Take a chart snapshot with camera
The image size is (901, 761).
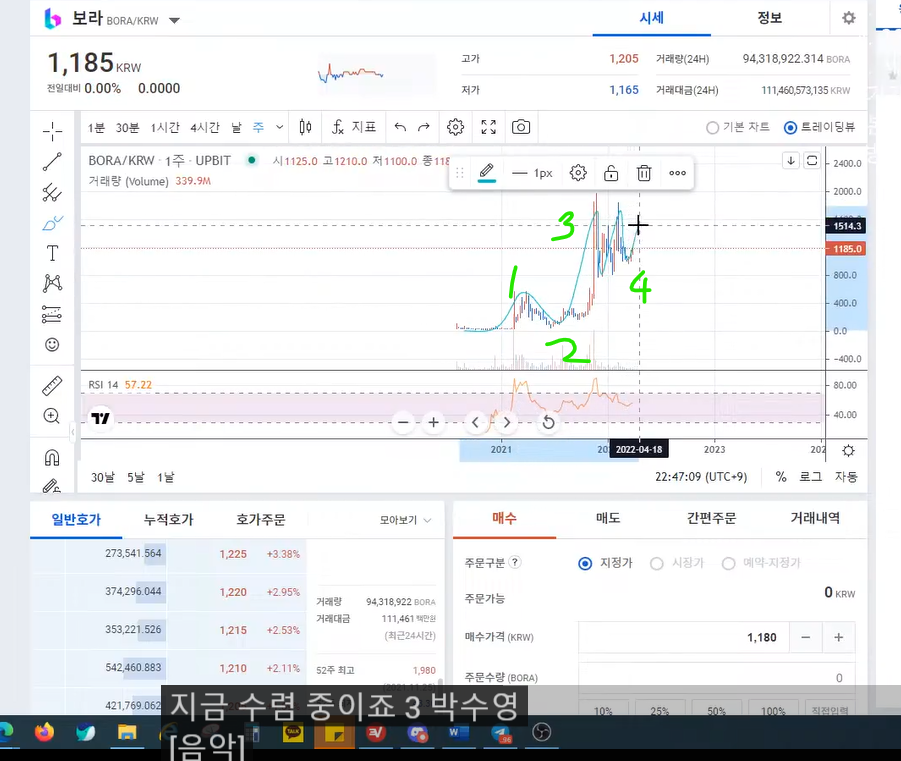pyautogui.click(x=521, y=127)
